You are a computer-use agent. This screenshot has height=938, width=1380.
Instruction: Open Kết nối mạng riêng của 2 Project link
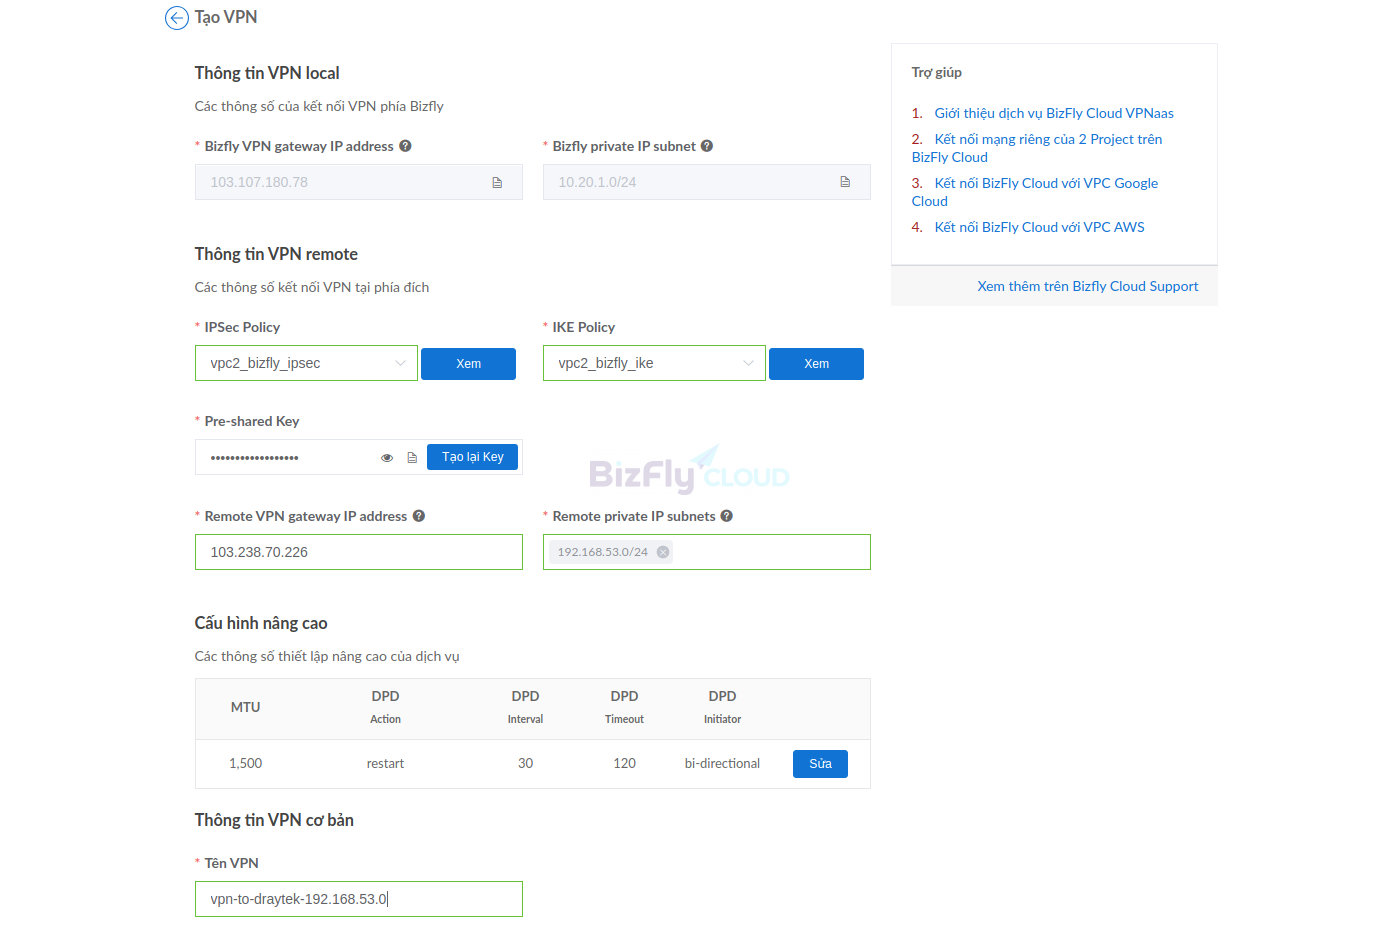click(x=1037, y=148)
